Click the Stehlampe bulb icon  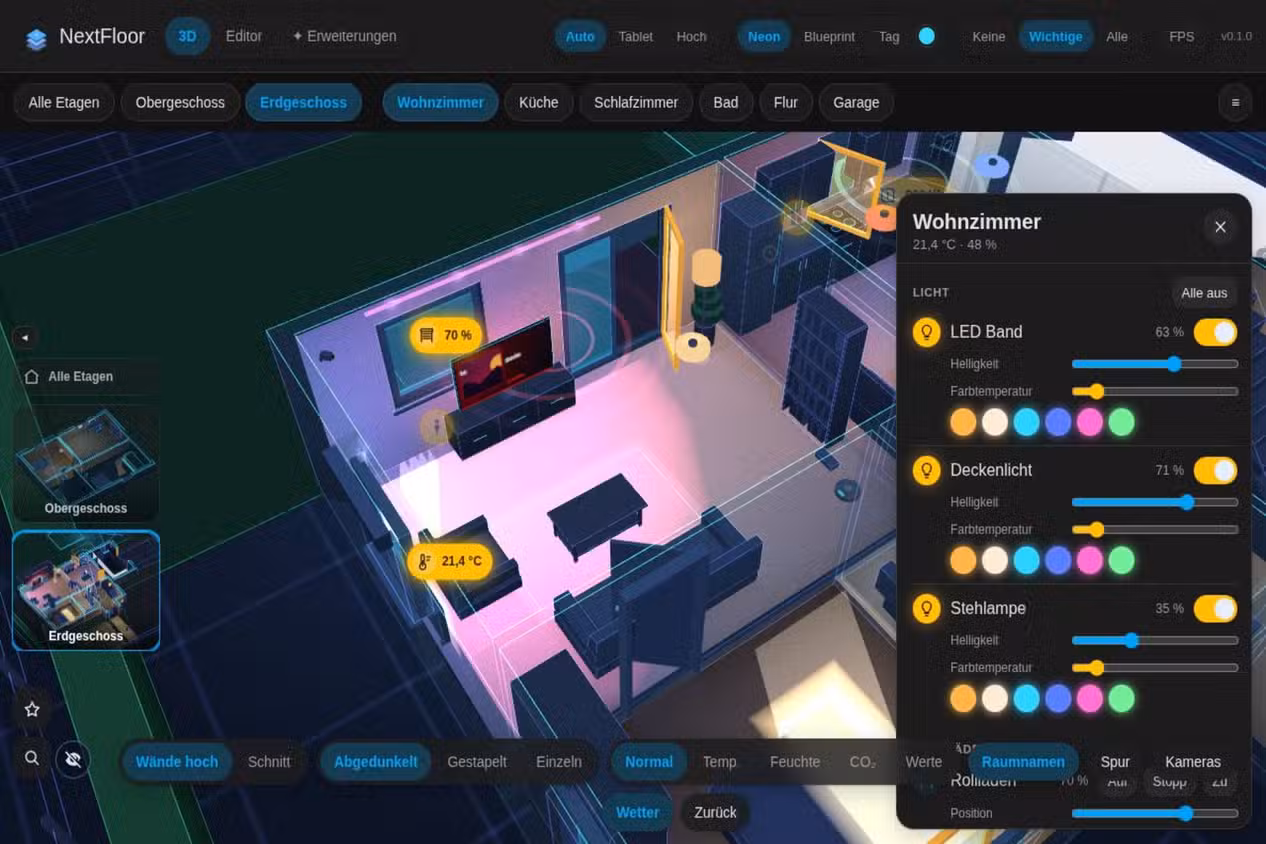927,608
